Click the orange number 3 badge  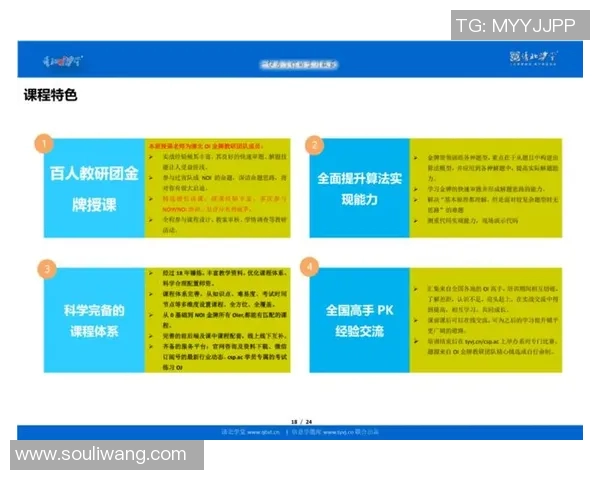47,269
